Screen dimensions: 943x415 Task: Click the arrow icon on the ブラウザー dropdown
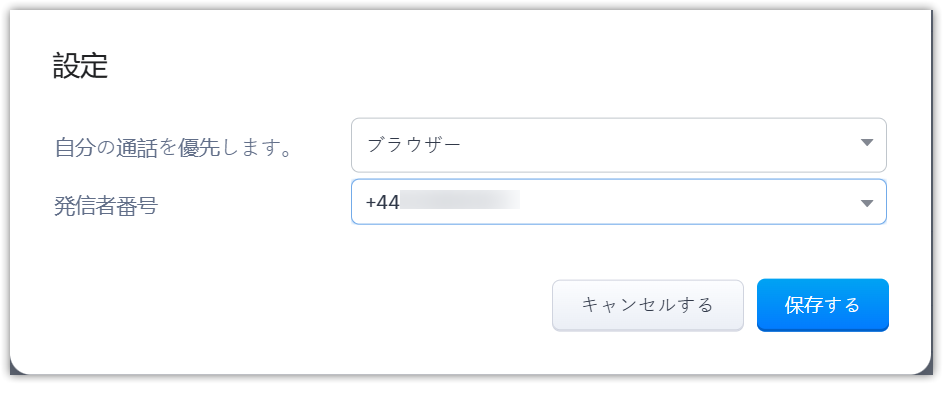pyautogui.click(x=866, y=143)
